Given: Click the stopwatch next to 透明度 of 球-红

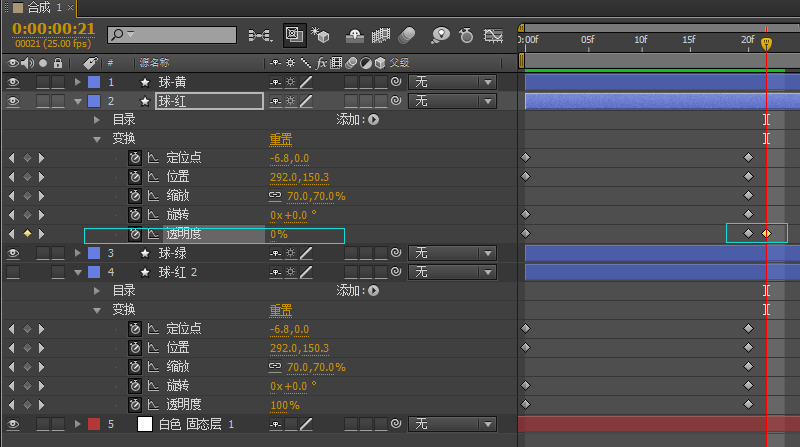Looking at the screenshot, I should pos(135,234).
